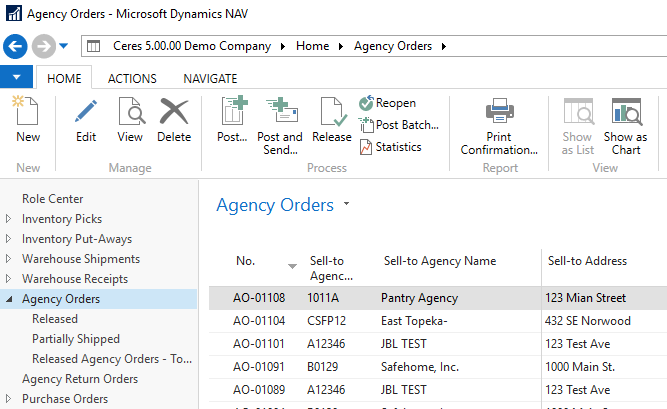Click Ceres 5.00.00 Demo Company breadcrumb
This screenshot has height=409, width=667.
point(192,46)
